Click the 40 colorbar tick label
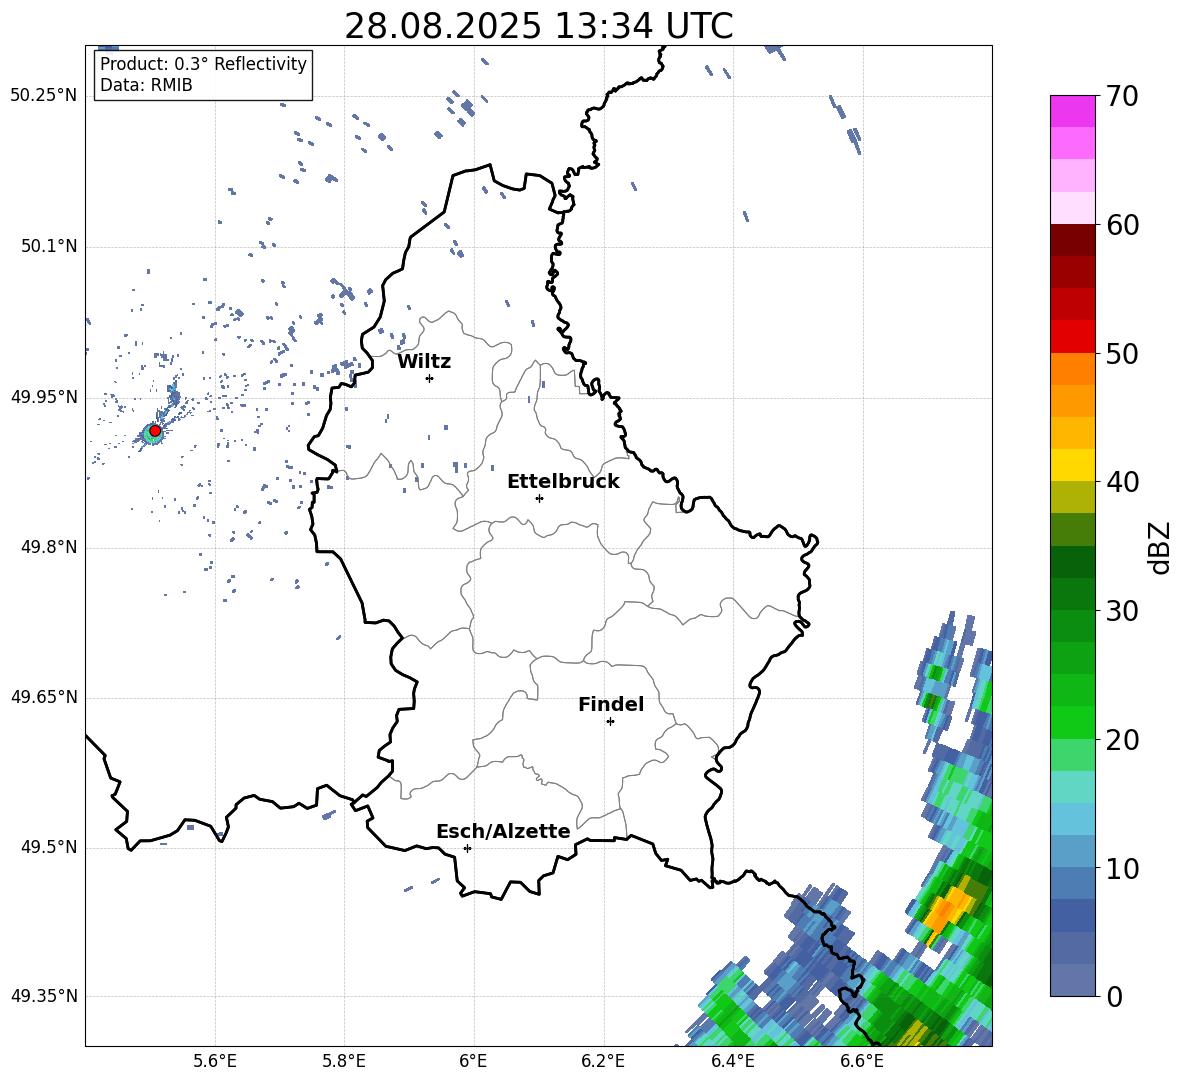 coord(1122,482)
